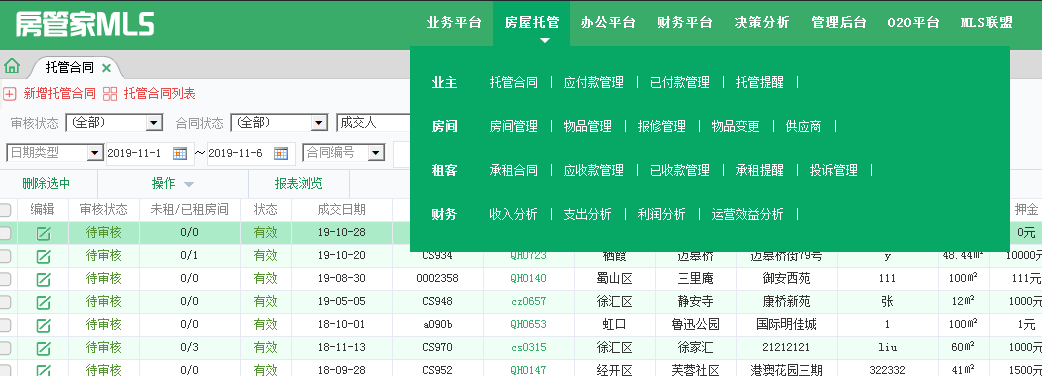Open house number link QH0140
This screenshot has width=1042, height=376.
point(528,279)
